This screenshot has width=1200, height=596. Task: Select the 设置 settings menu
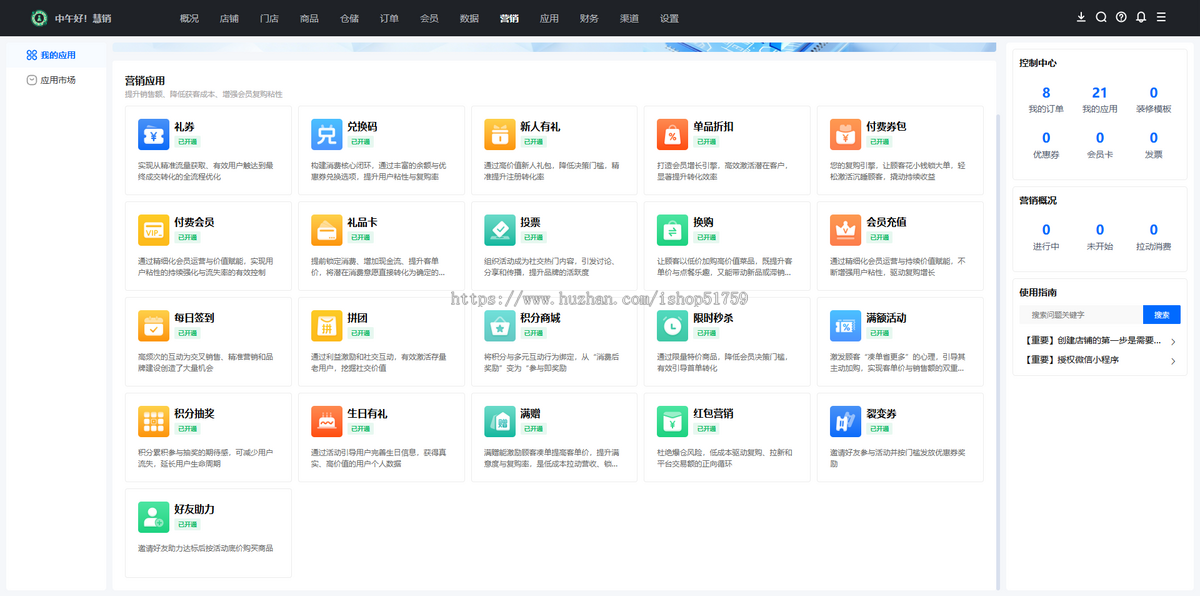point(669,18)
